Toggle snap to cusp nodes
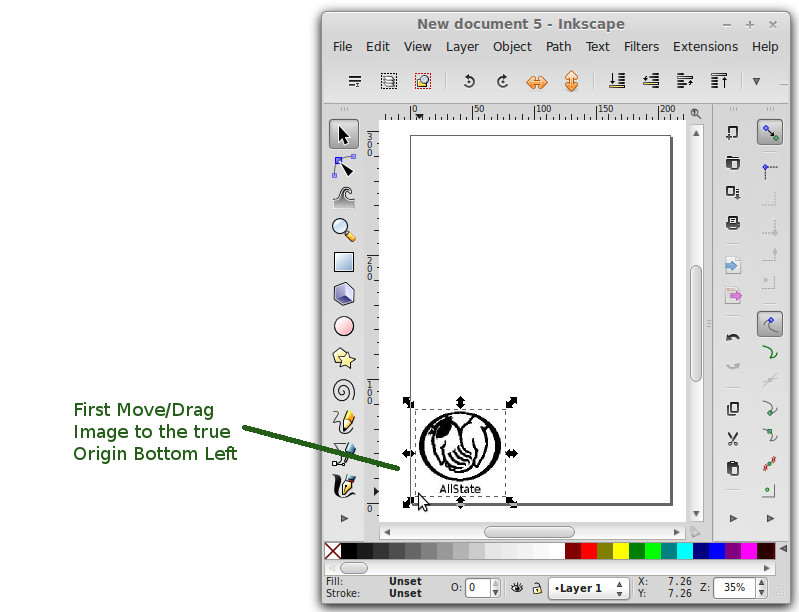This screenshot has width=799, height=612. point(770,409)
